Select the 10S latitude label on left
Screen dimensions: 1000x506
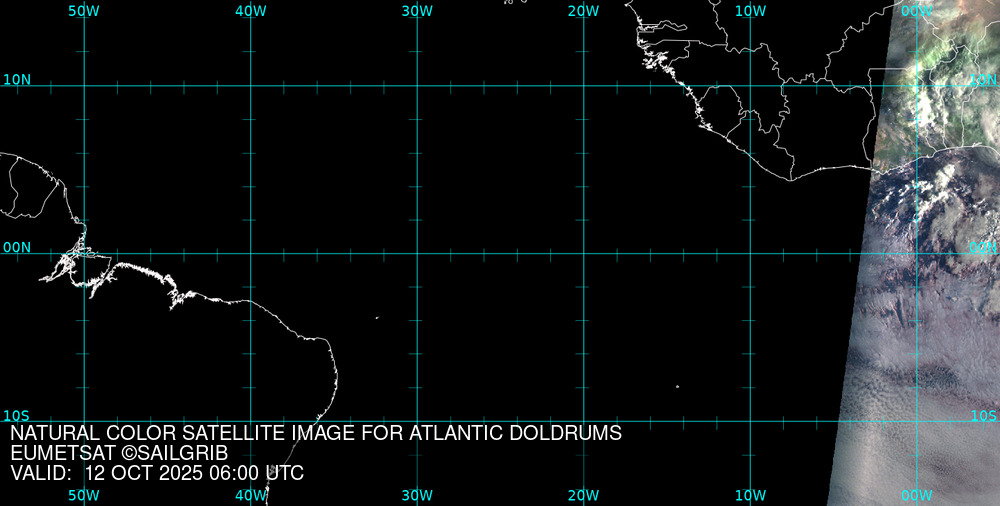17,415
